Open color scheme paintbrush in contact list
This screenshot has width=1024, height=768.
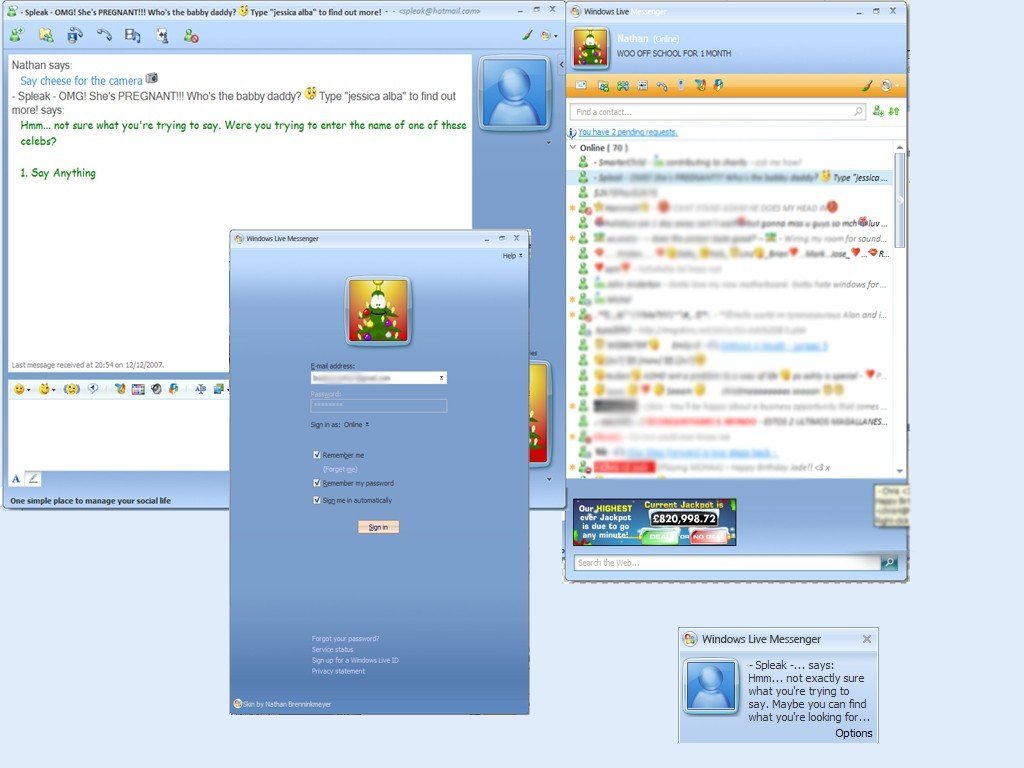click(x=867, y=86)
